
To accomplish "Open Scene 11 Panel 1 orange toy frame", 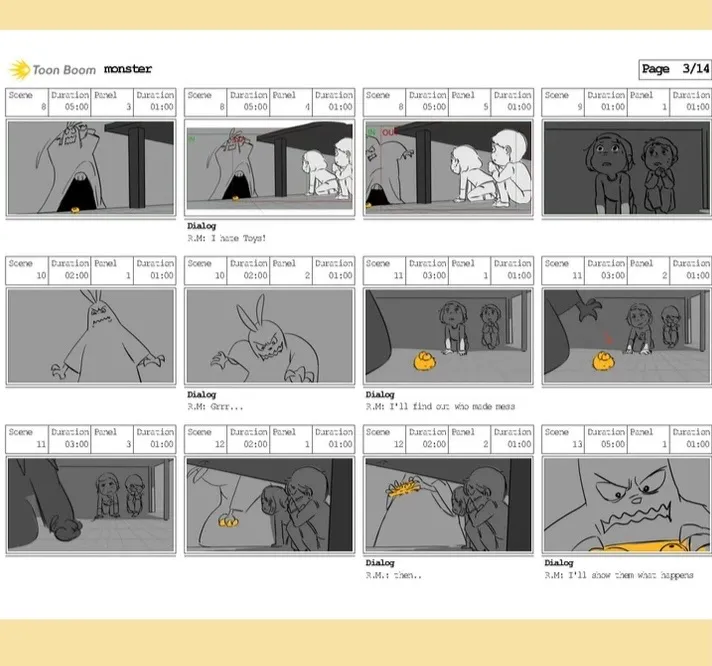I will [x=448, y=336].
